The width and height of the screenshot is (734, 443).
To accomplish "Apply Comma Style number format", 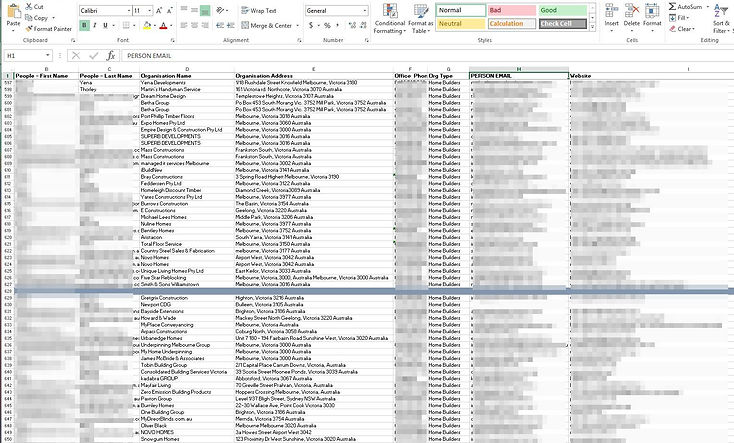I will 338,25.
